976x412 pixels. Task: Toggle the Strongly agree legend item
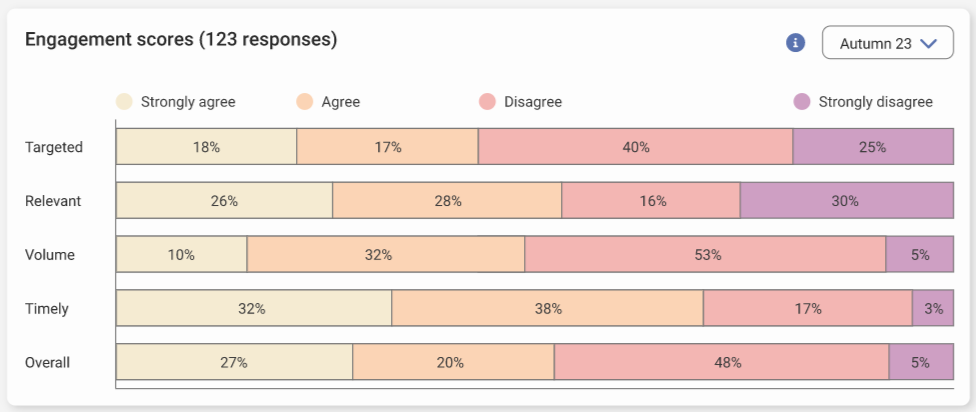[176, 102]
